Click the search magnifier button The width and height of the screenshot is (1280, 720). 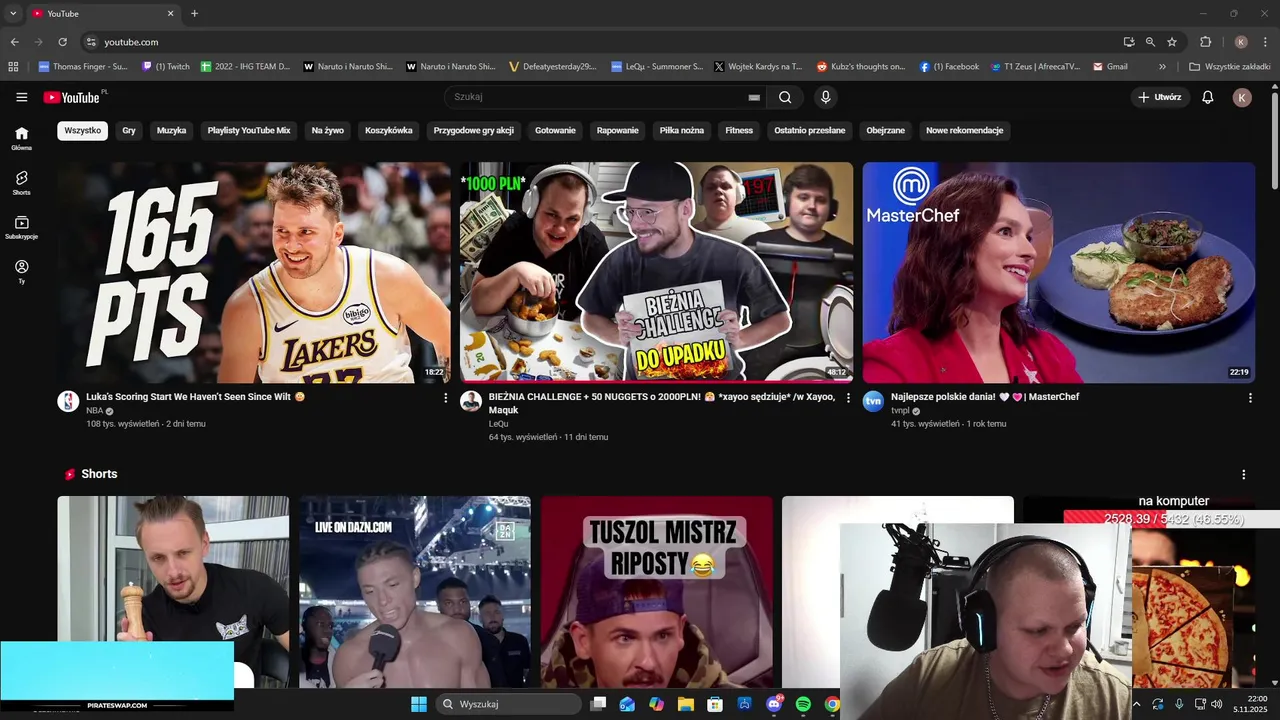point(785,97)
